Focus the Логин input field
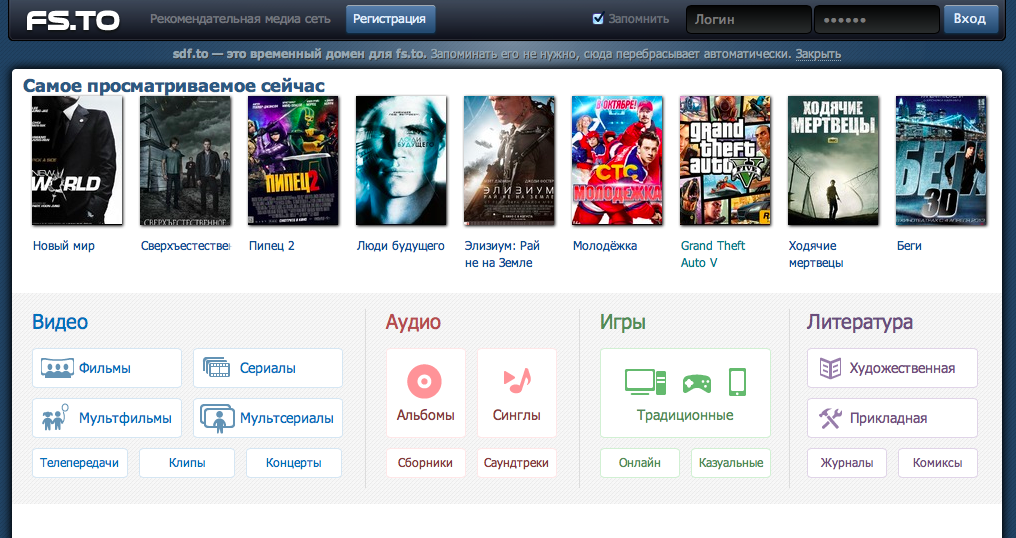The width and height of the screenshot is (1016, 538). tap(748, 19)
